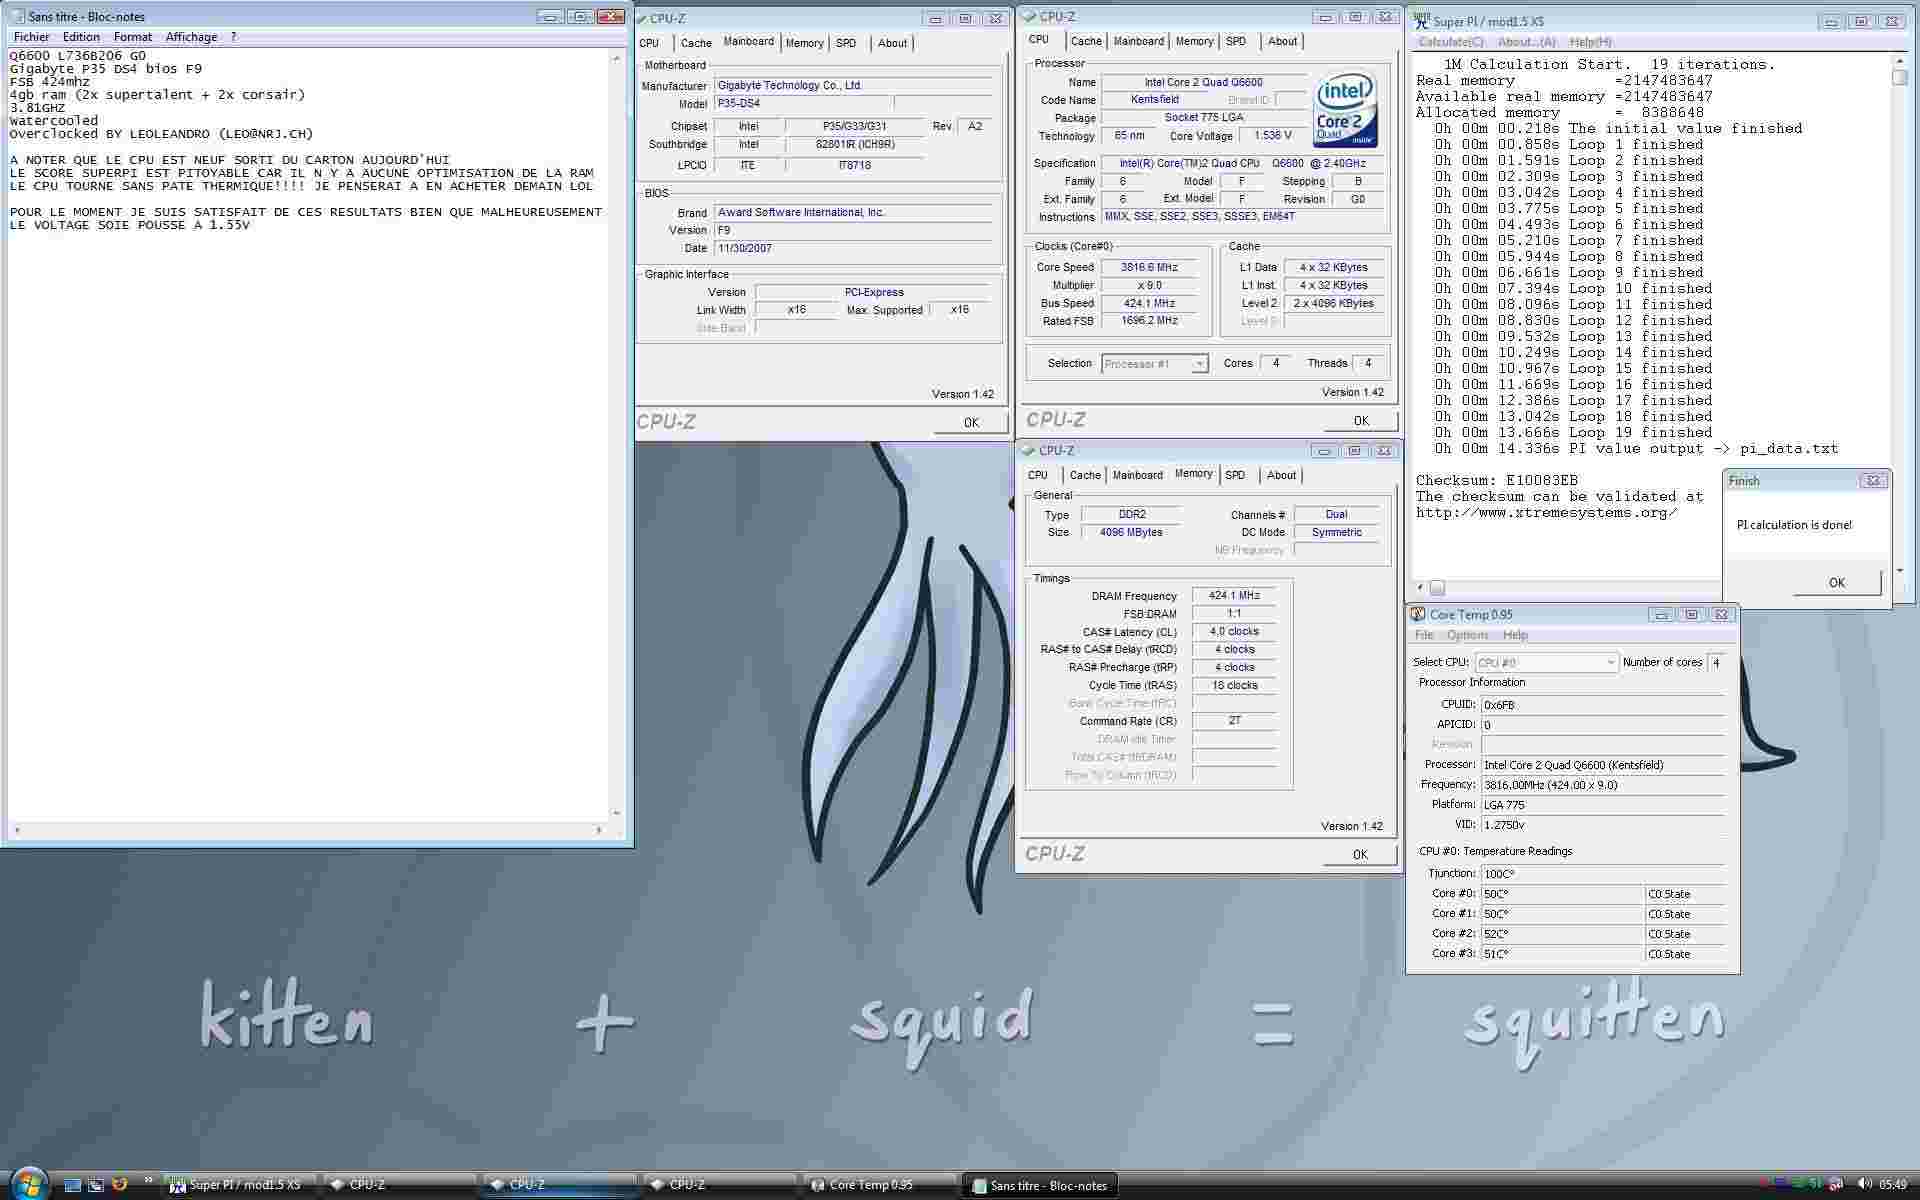Click the Core Temp title bar icon
This screenshot has width=1920, height=1200.
[1418, 614]
